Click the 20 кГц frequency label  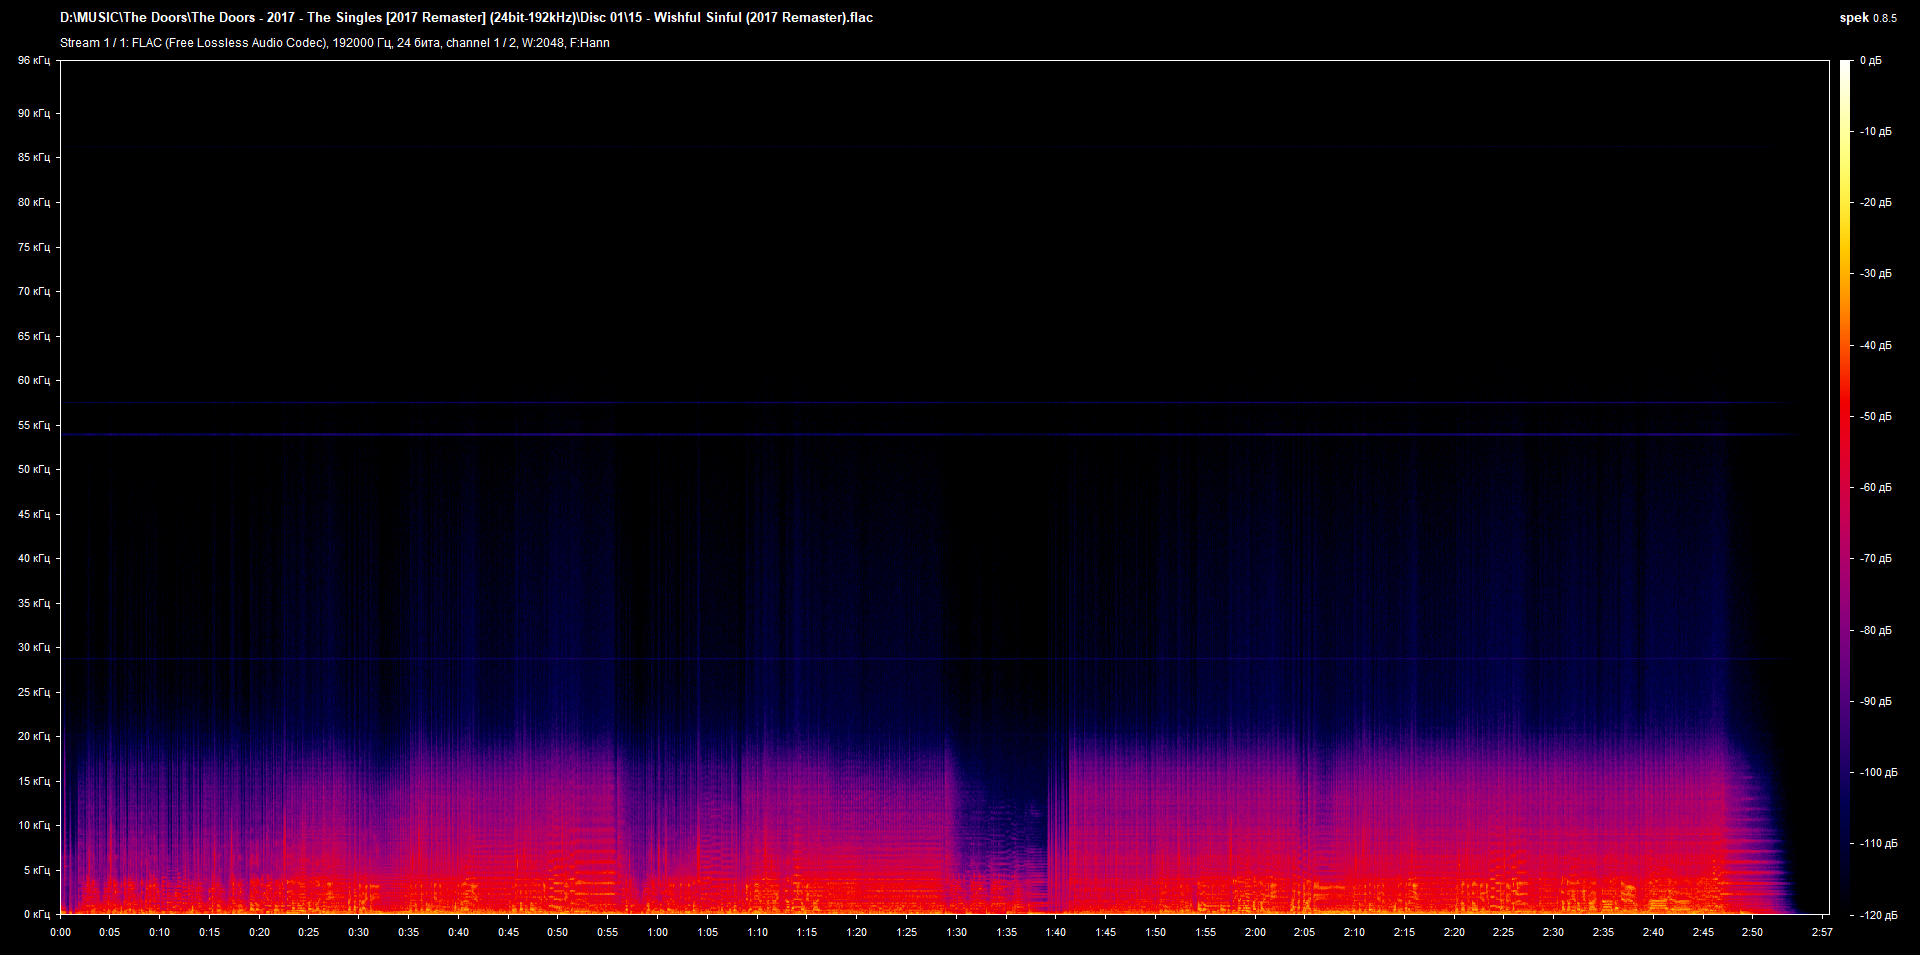[33, 736]
